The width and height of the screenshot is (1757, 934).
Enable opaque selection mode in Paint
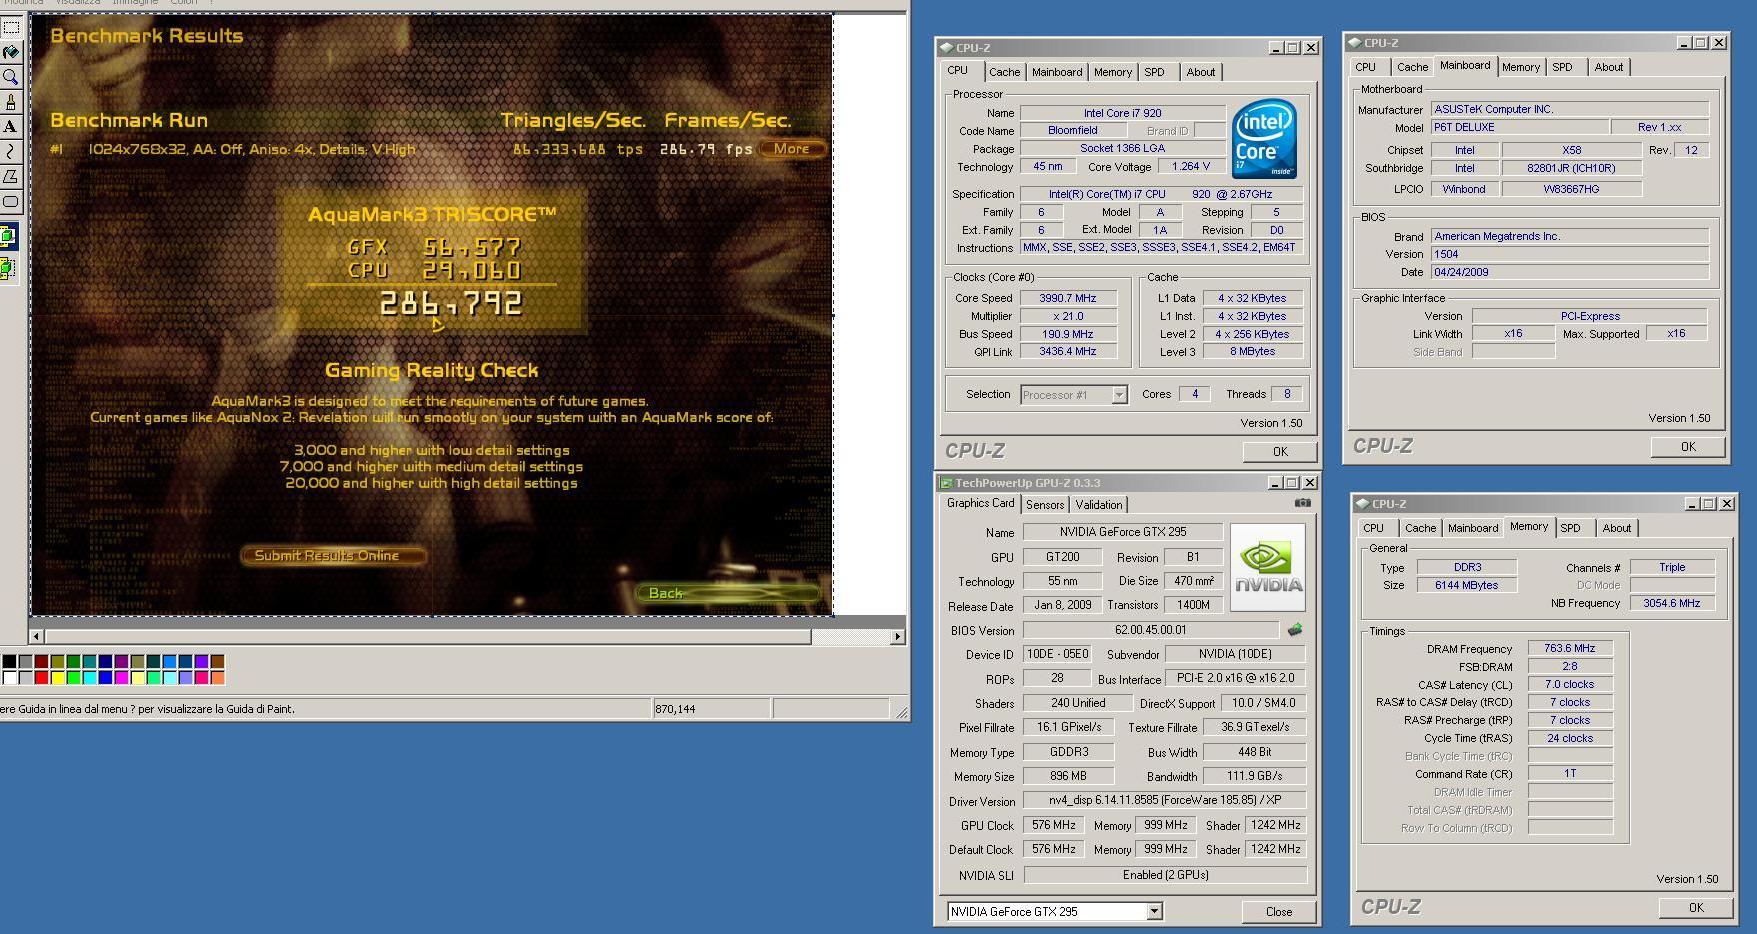click(8, 237)
